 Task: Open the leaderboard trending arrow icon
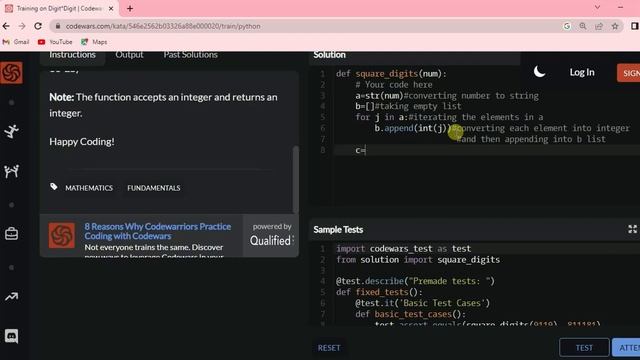11,297
